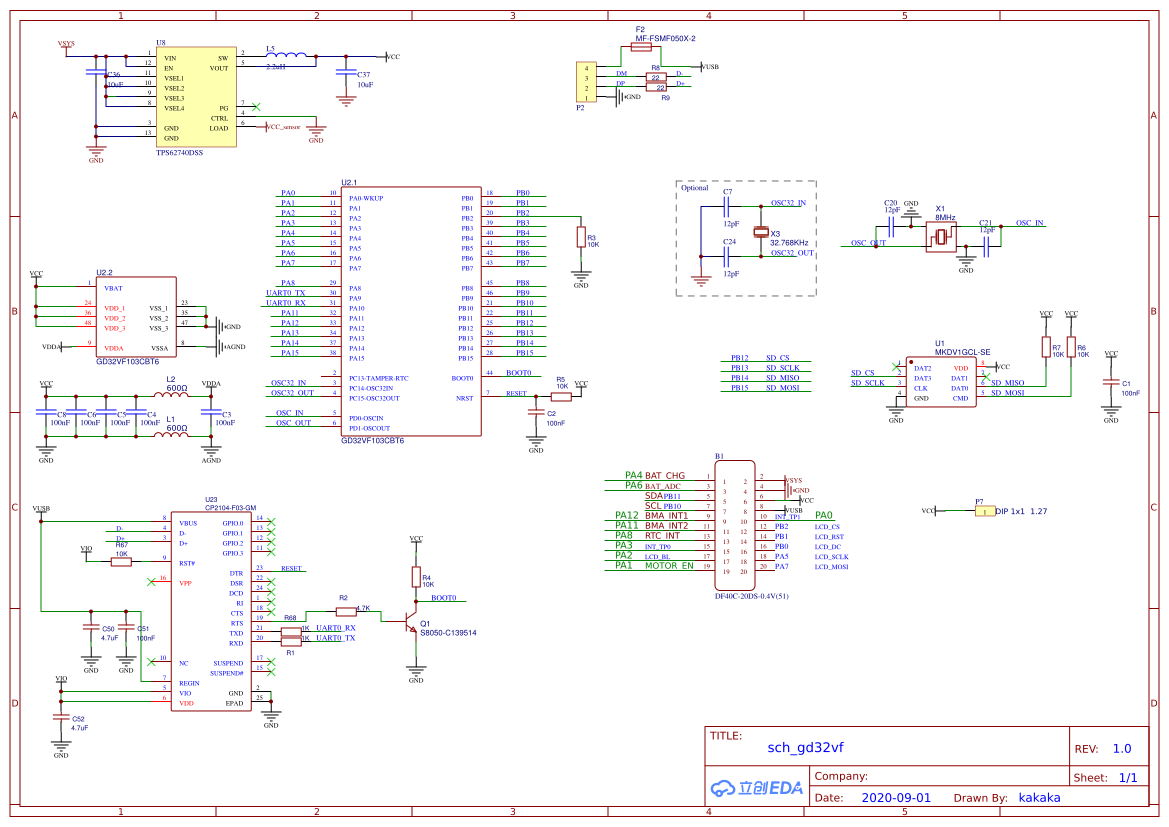1169x827 pixels.
Task: Click capacitor C52 4.7uF symbol
Action: coord(60,720)
